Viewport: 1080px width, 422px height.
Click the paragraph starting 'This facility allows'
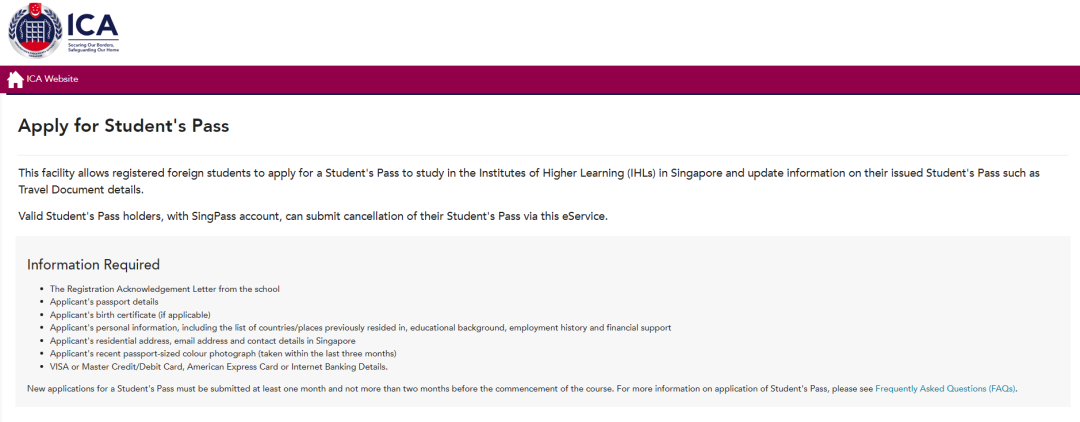pos(529,181)
